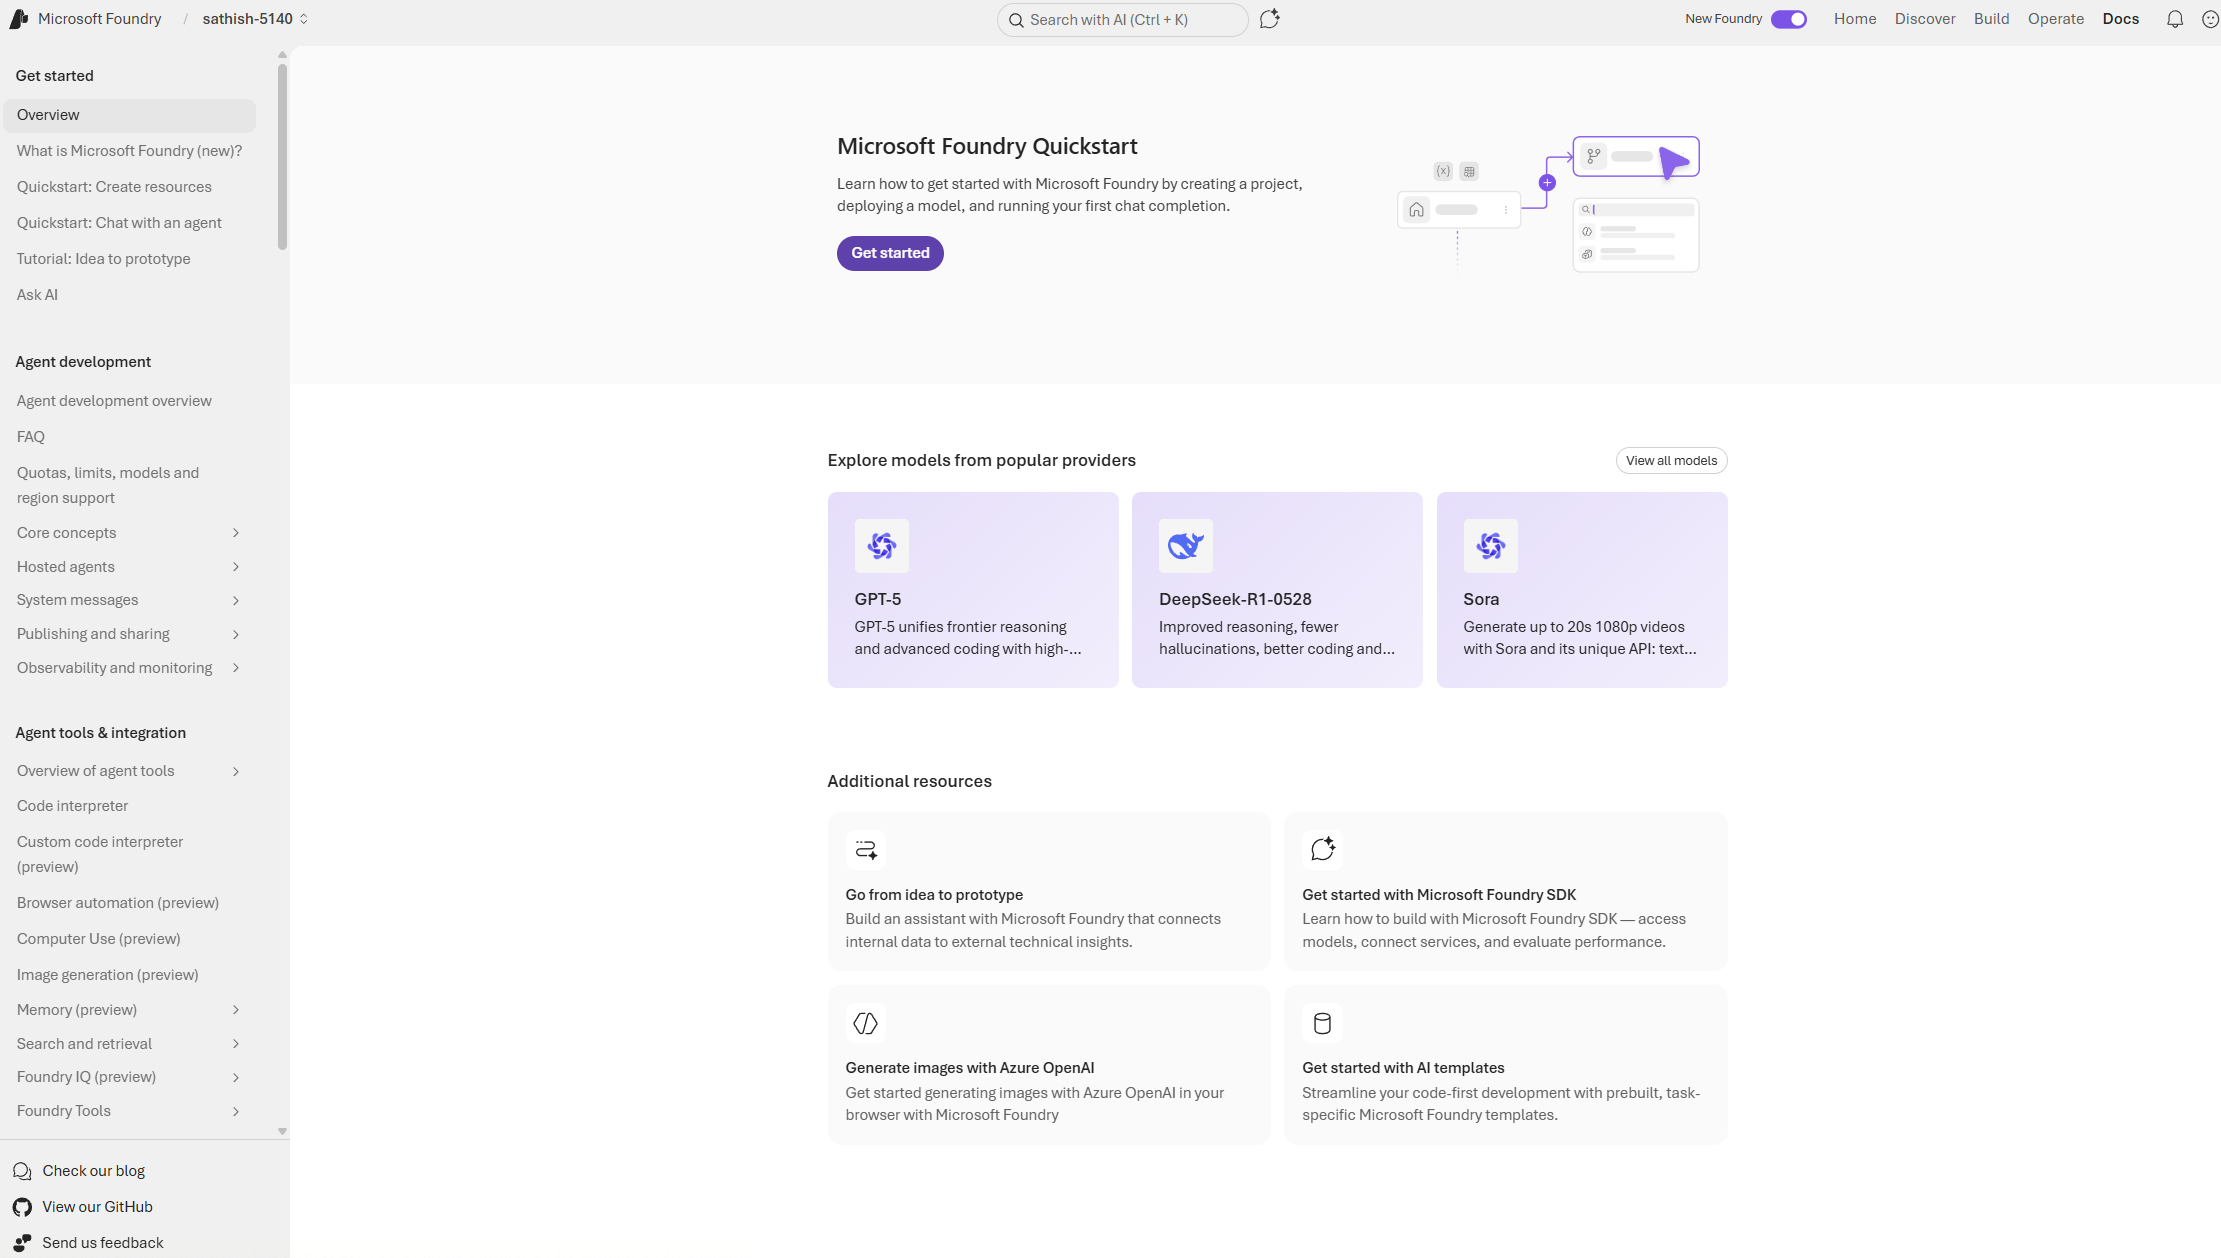
Task: Switch to the Build tab
Action: [x=1991, y=19]
